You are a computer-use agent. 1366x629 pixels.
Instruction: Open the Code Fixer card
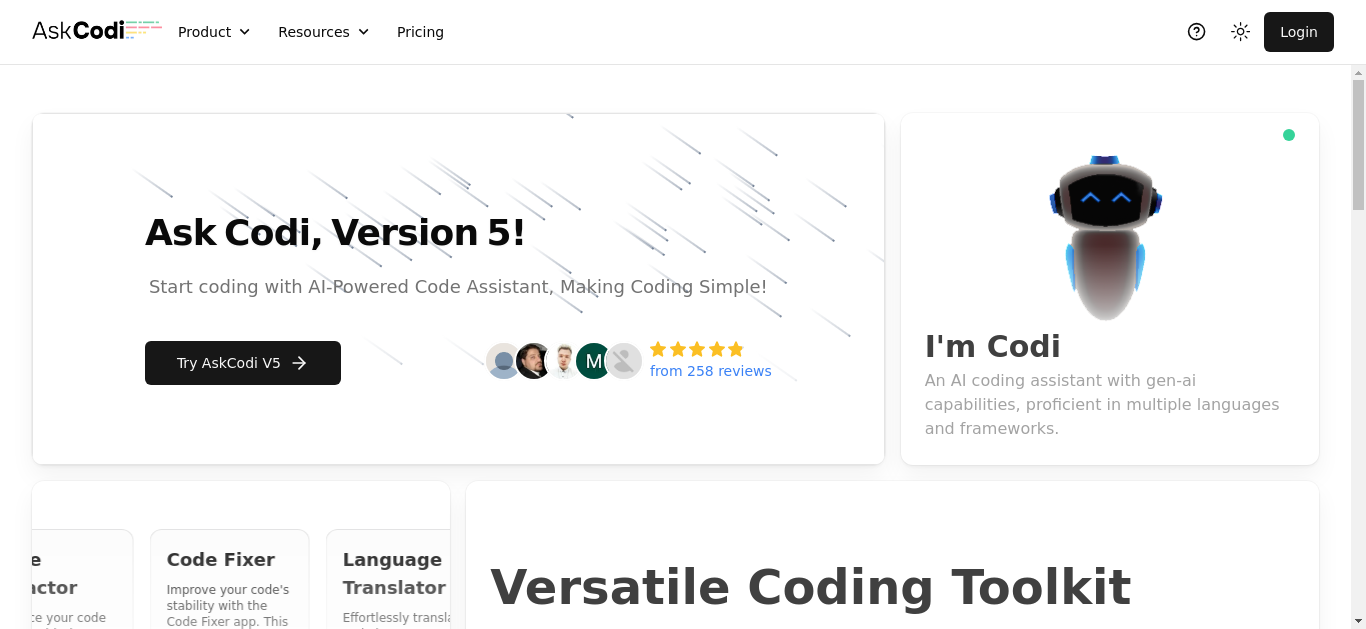230,580
